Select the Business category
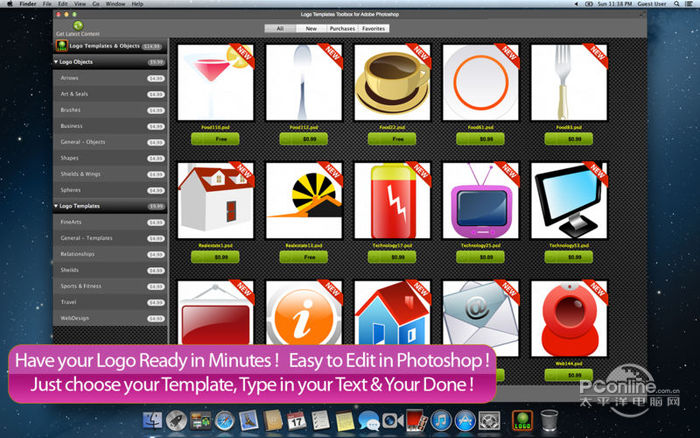Image resolution: width=700 pixels, height=438 pixels. tap(110, 126)
